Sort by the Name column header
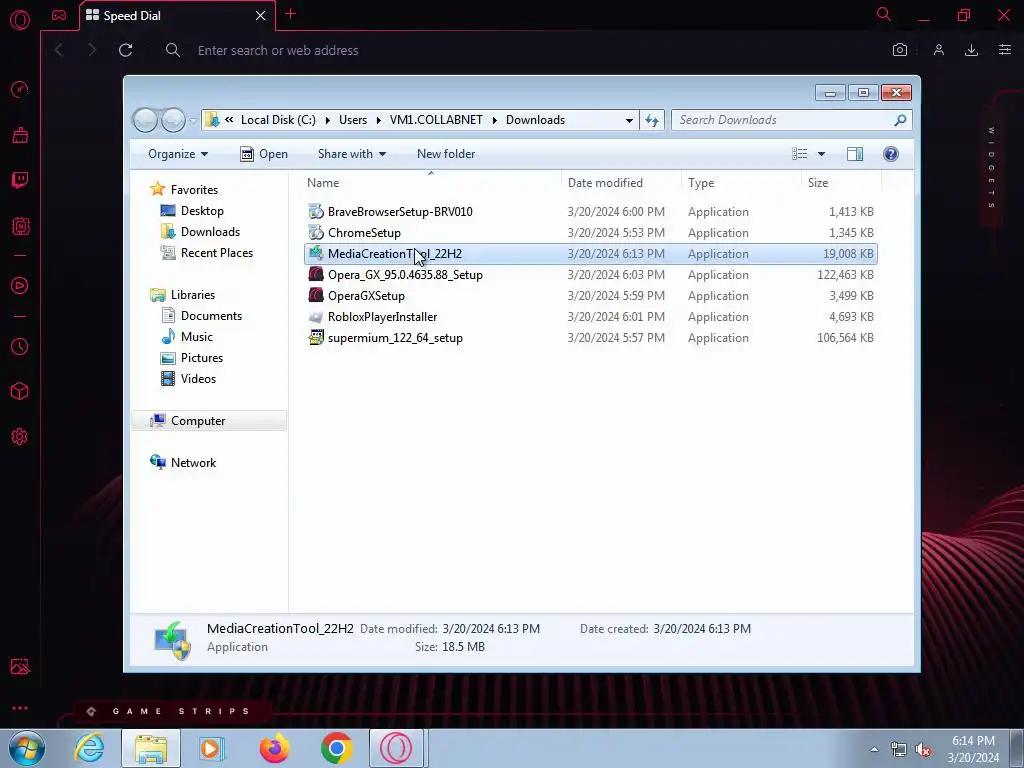The height and width of the screenshot is (768, 1024). click(x=431, y=183)
